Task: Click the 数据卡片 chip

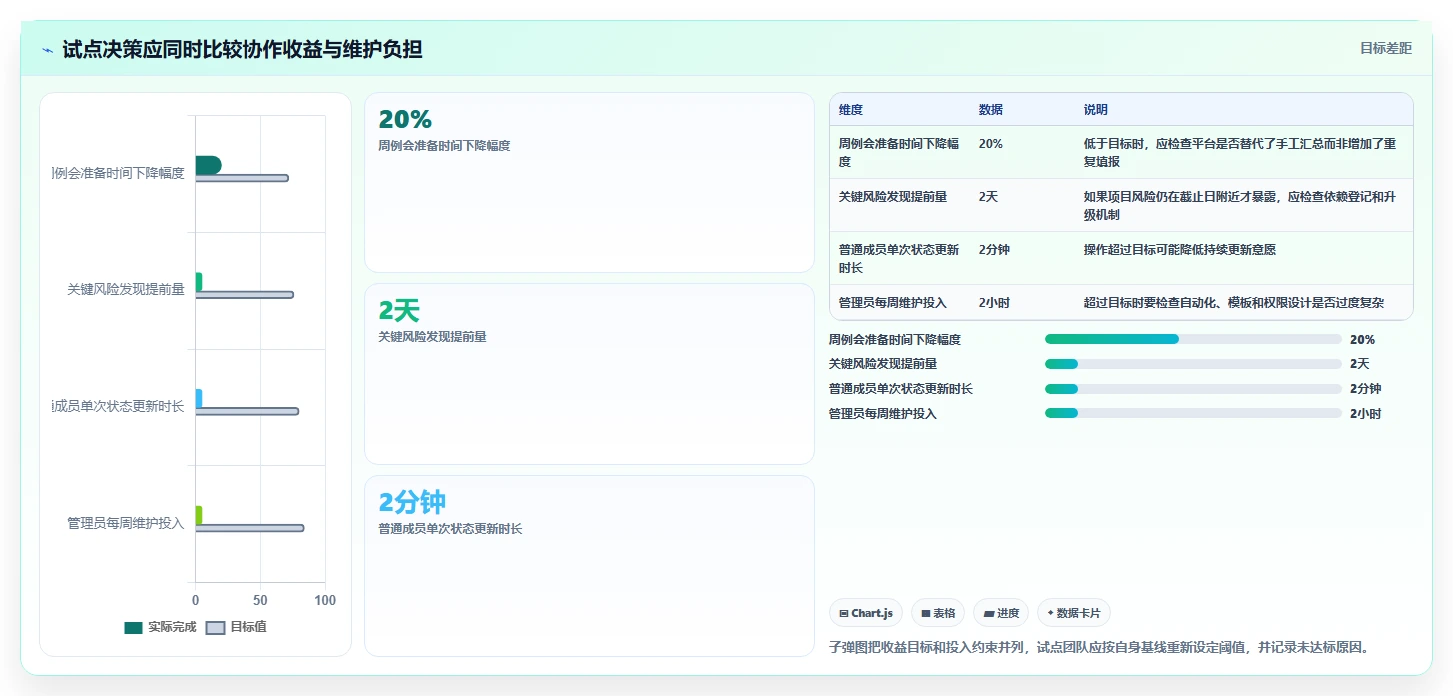Action: click(1074, 613)
